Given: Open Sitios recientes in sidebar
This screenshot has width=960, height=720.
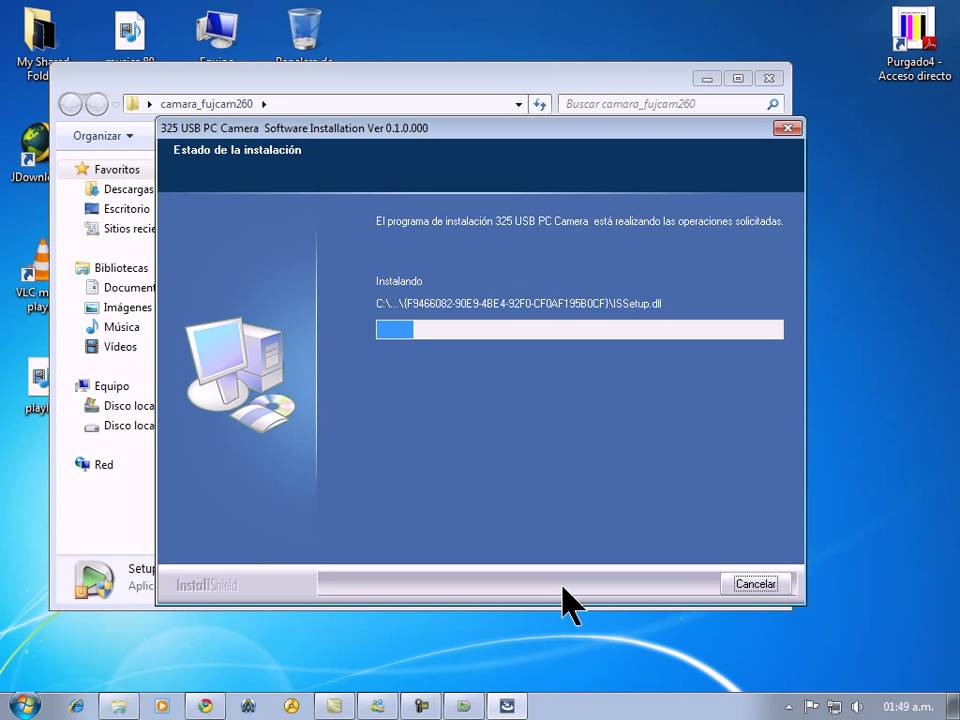Looking at the screenshot, I should coord(129,228).
